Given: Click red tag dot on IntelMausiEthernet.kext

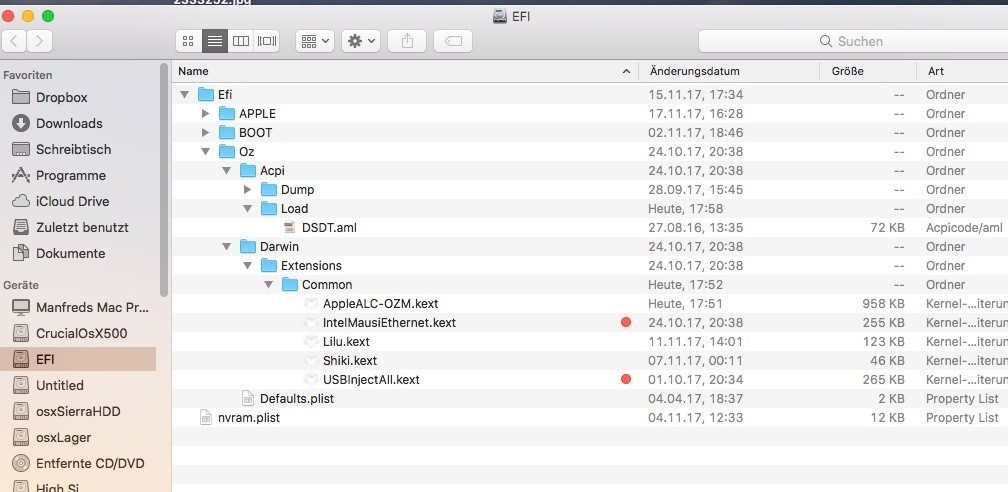Looking at the screenshot, I should [x=626, y=322].
